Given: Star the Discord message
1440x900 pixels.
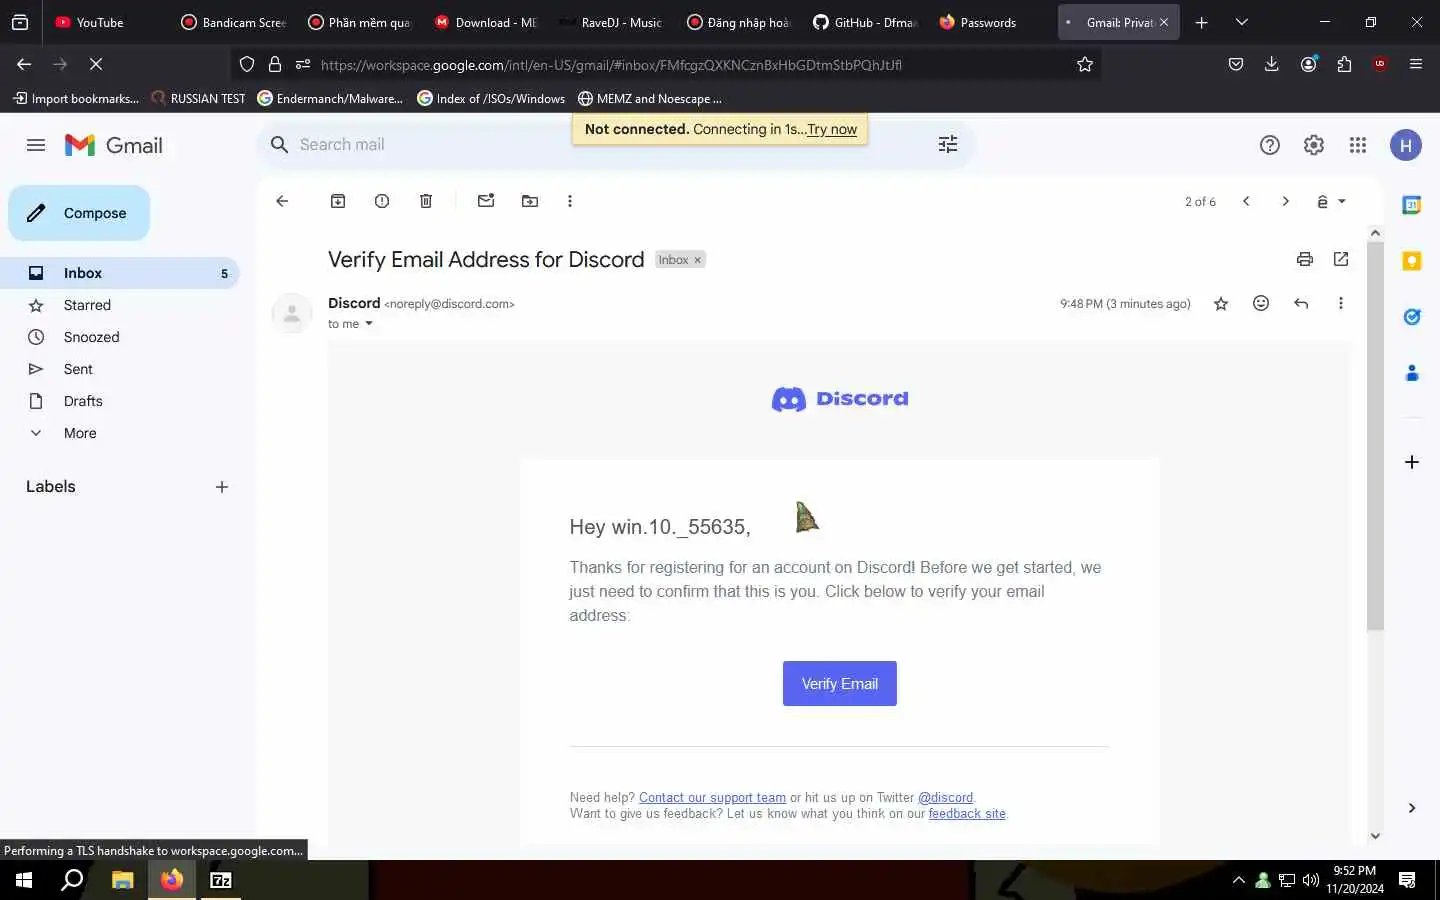Looking at the screenshot, I should tap(1221, 304).
